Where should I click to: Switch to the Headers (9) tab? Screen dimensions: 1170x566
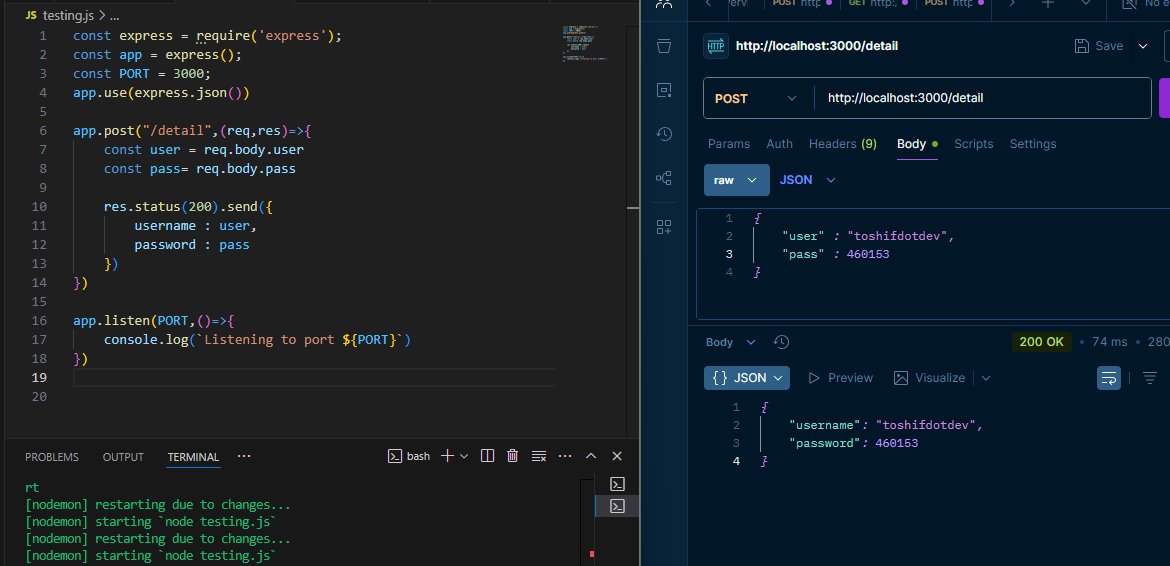pyautogui.click(x=842, y=144)
